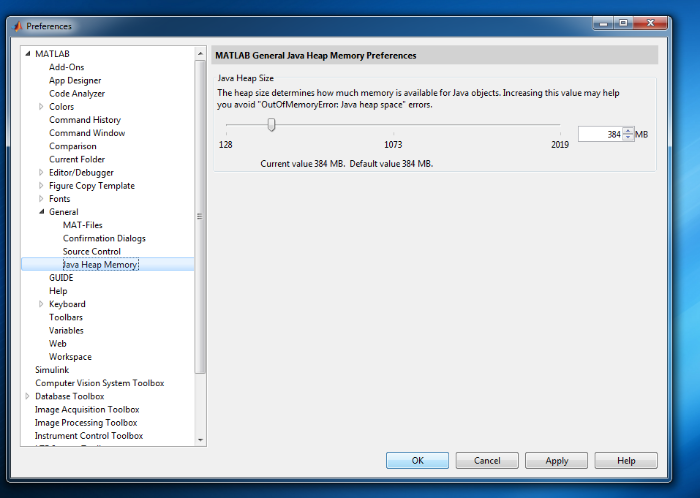Open Image Acquisition Toolbox preferences
The image size is (700, 498).
pos(87,409)
